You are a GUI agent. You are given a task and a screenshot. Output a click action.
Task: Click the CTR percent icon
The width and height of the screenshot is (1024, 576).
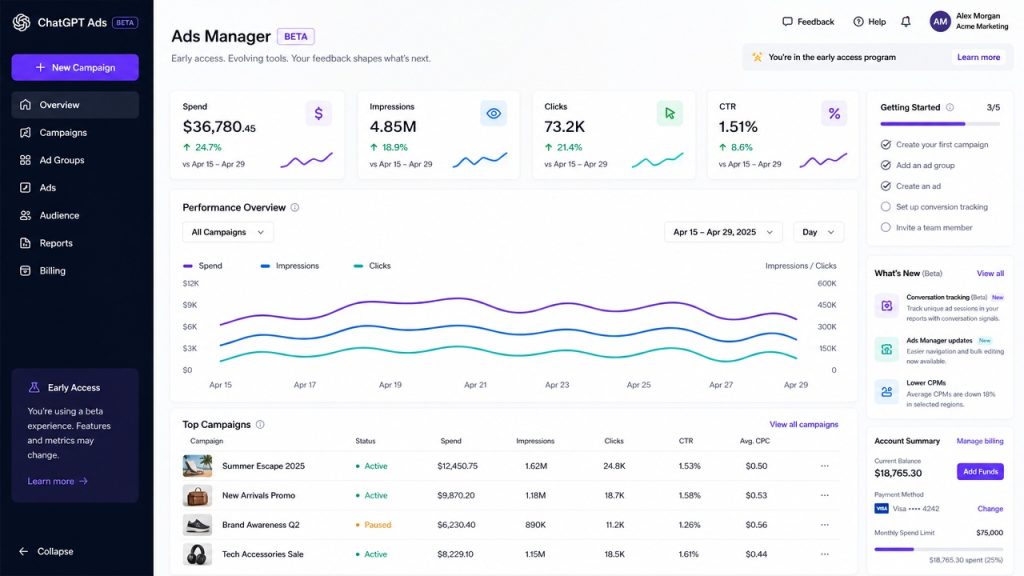(x=834, y=114)
